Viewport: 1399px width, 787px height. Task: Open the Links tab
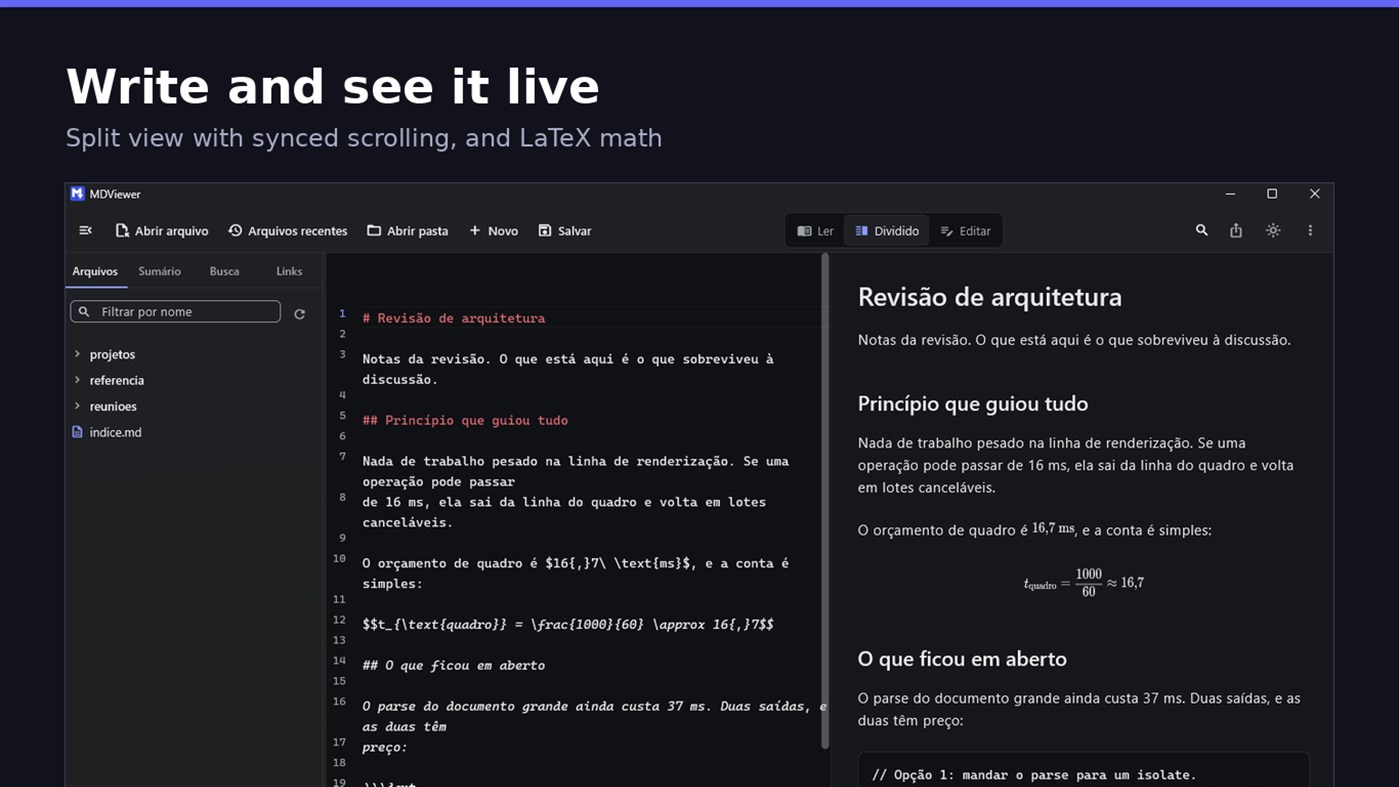tap(289, 272)
